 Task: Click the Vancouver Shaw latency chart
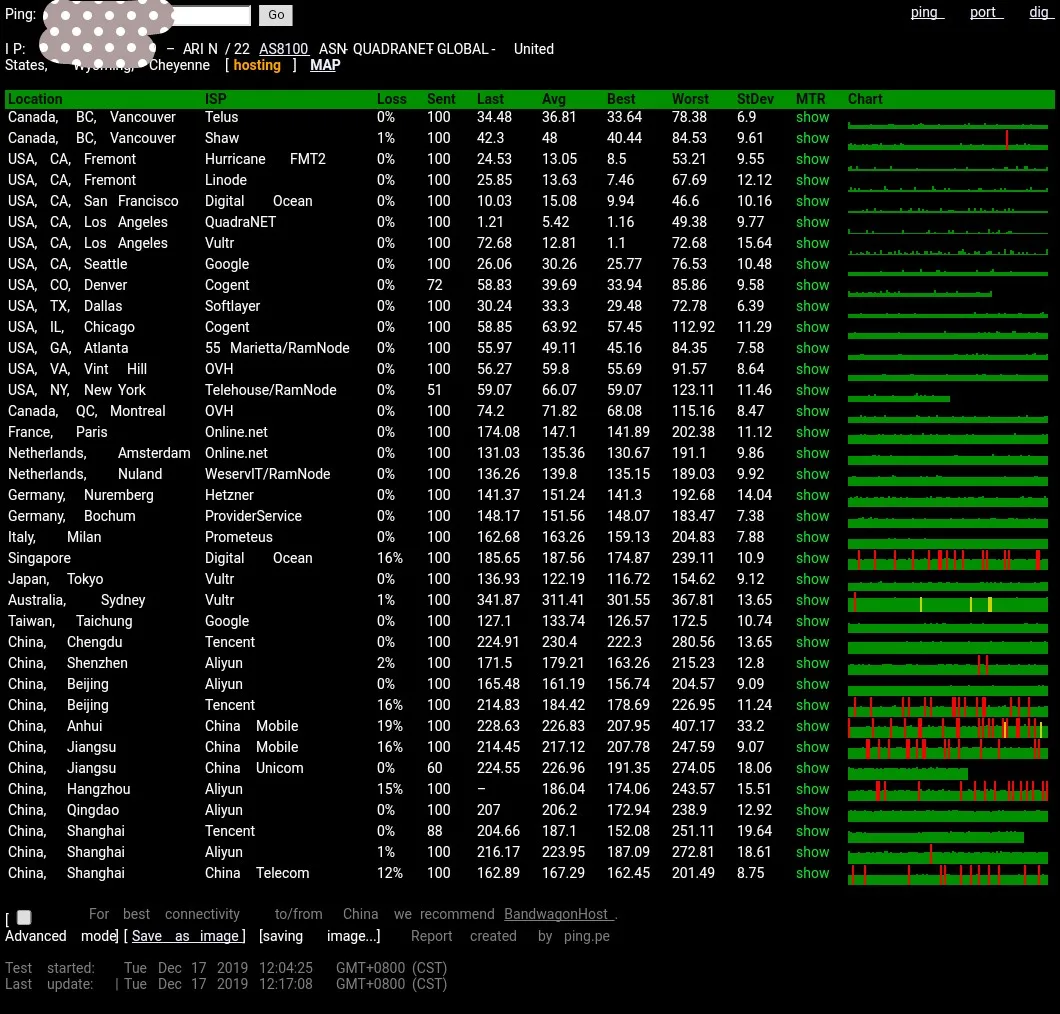coord(948,139)
